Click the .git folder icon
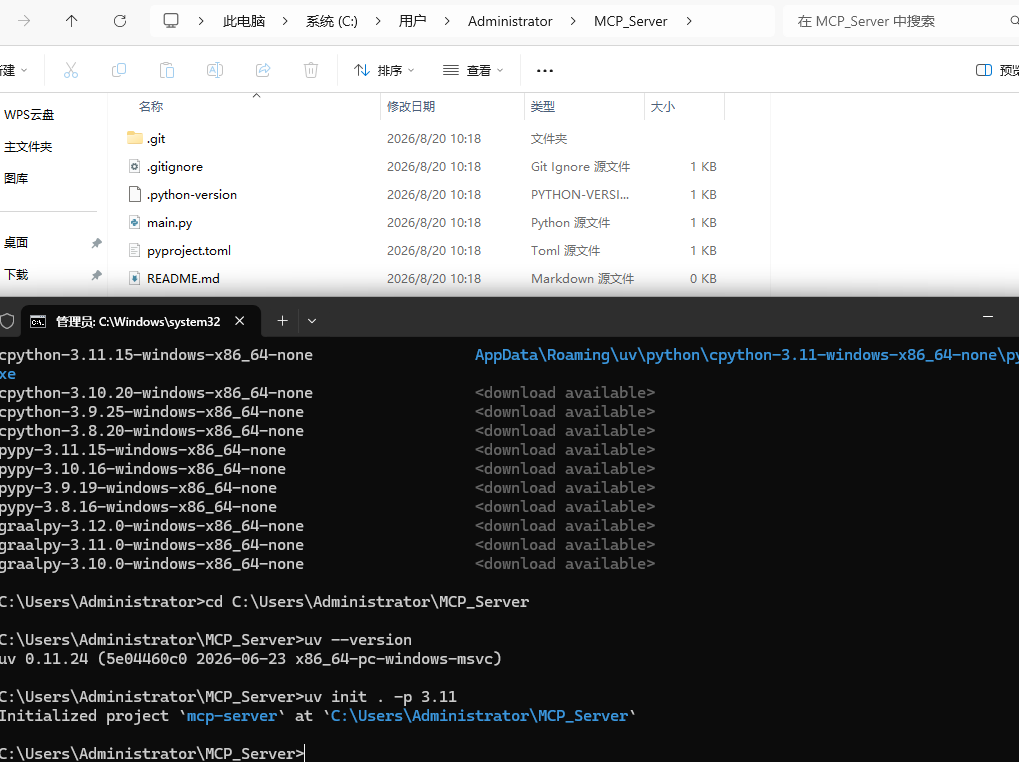1019x762 pixels. tap(135, 138)
